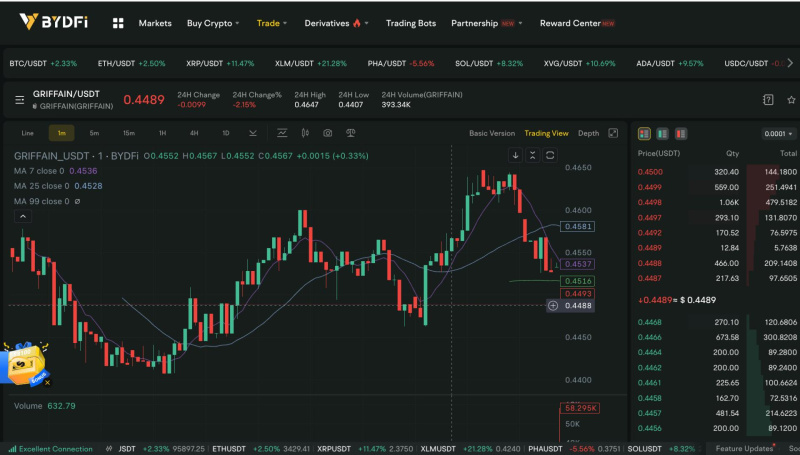Expand the Buy Crypto dropdown menu
This screenshot has height=455, width=800.
pyautogui.click(x=213, y=22)
